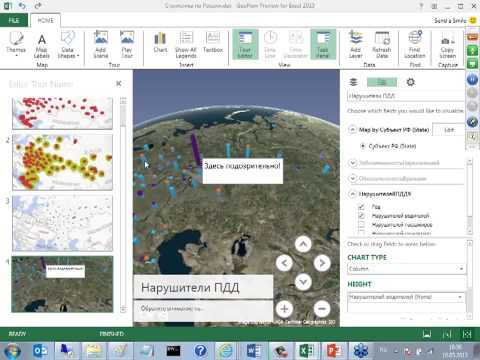Click the Refresh Data button
This screenshot has height=360, width=480.
382,45
